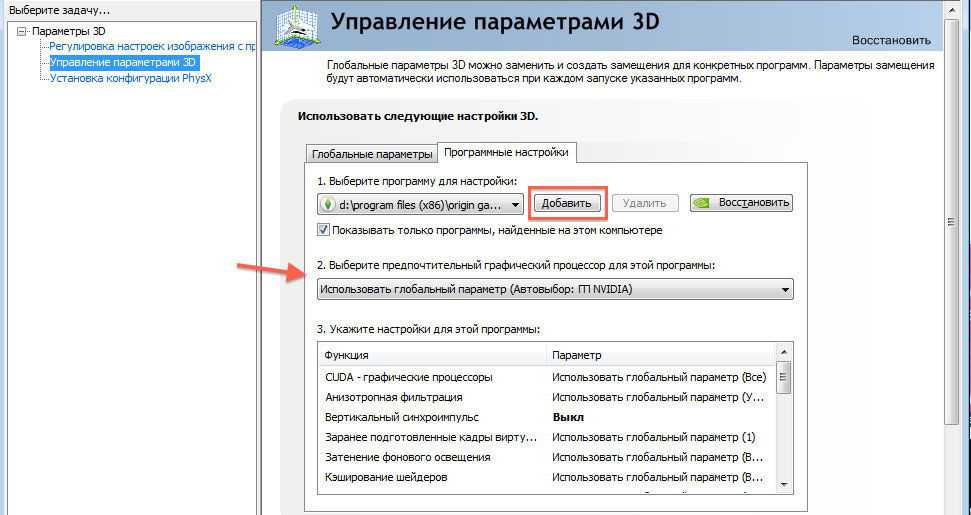This screenshot has height=515, width=971.
Task: Click the 'Удалить' button
Action: (x=644, y=203)
